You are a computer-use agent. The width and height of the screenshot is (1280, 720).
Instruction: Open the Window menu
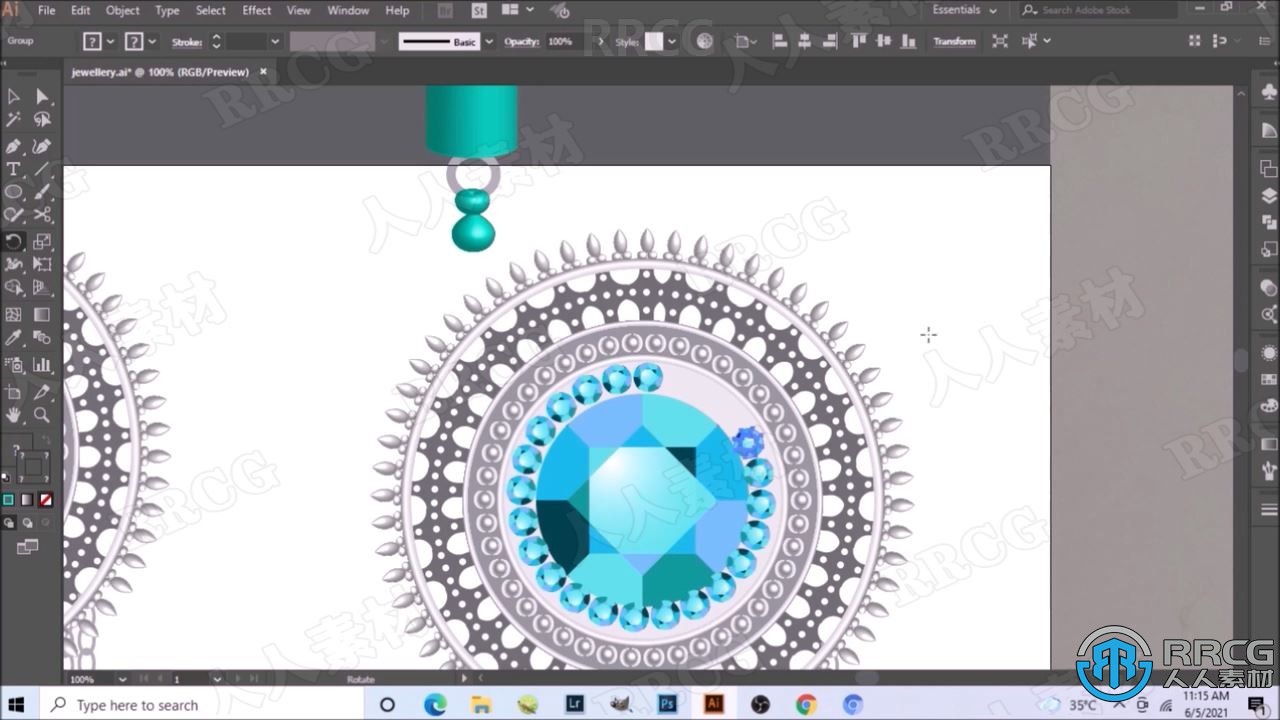pos(348,10)
